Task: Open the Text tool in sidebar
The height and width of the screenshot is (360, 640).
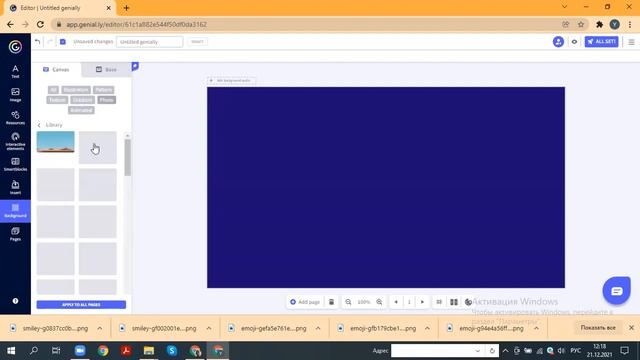Action: (15, 71)
